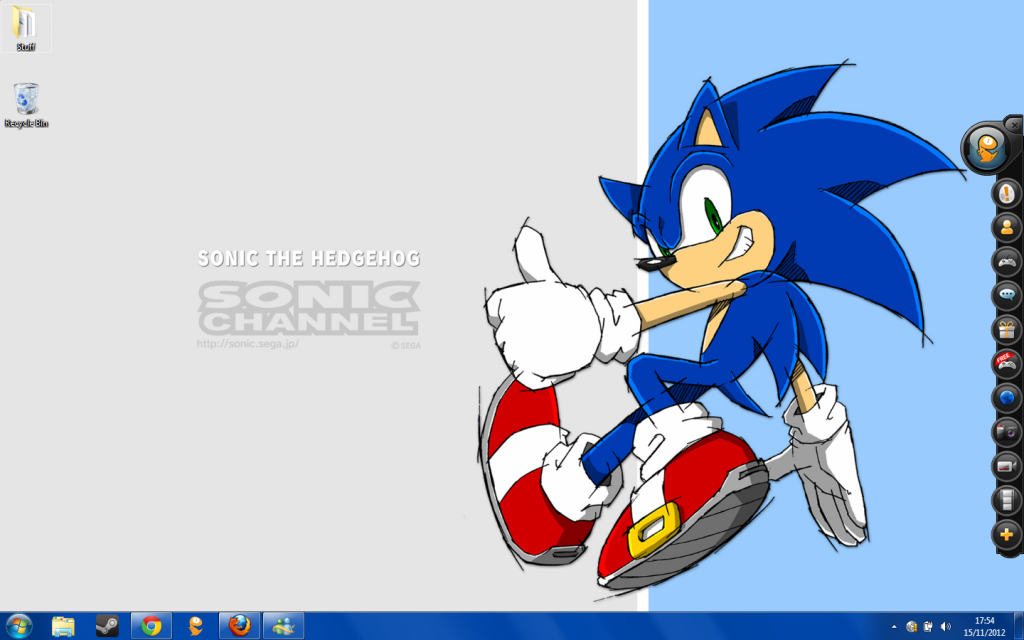Open Windows Live Messenger on taskbar
This screenshot has height=640, width=1024.
pyautogui.click(x=283, y=626)
